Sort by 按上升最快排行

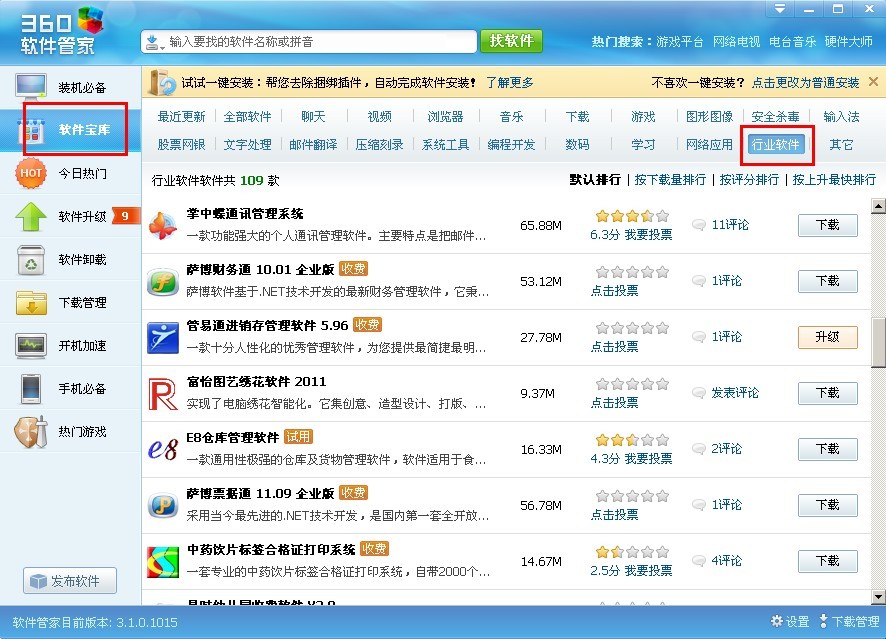834,180
